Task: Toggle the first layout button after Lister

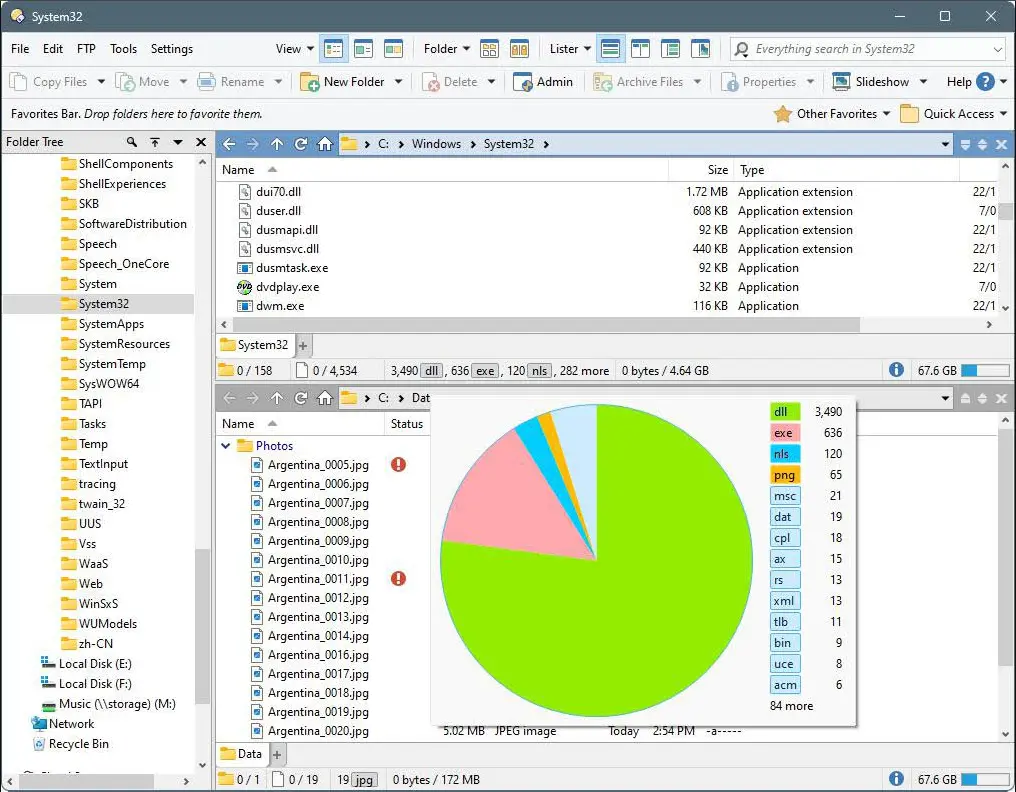Action: point(611,49)
